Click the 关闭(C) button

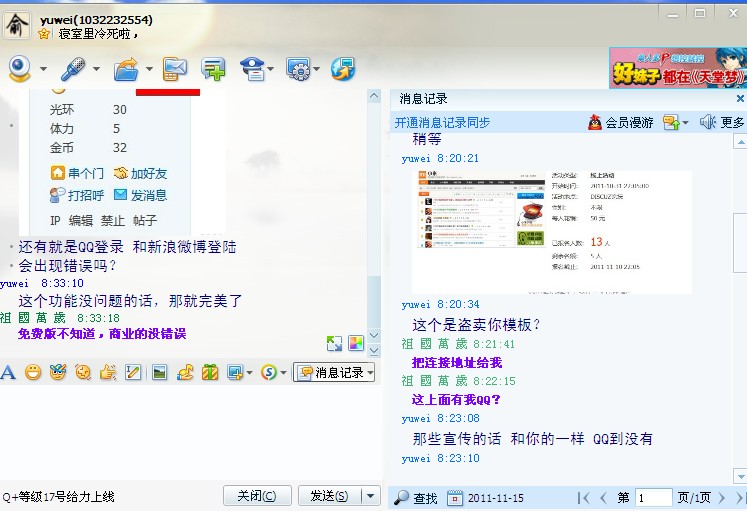coord(257,496)
